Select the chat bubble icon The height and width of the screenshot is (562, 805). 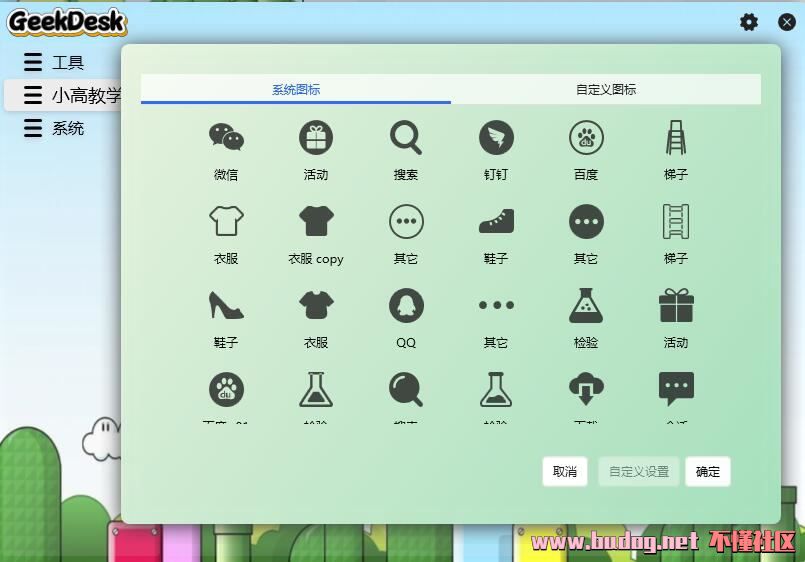point(676,389)
